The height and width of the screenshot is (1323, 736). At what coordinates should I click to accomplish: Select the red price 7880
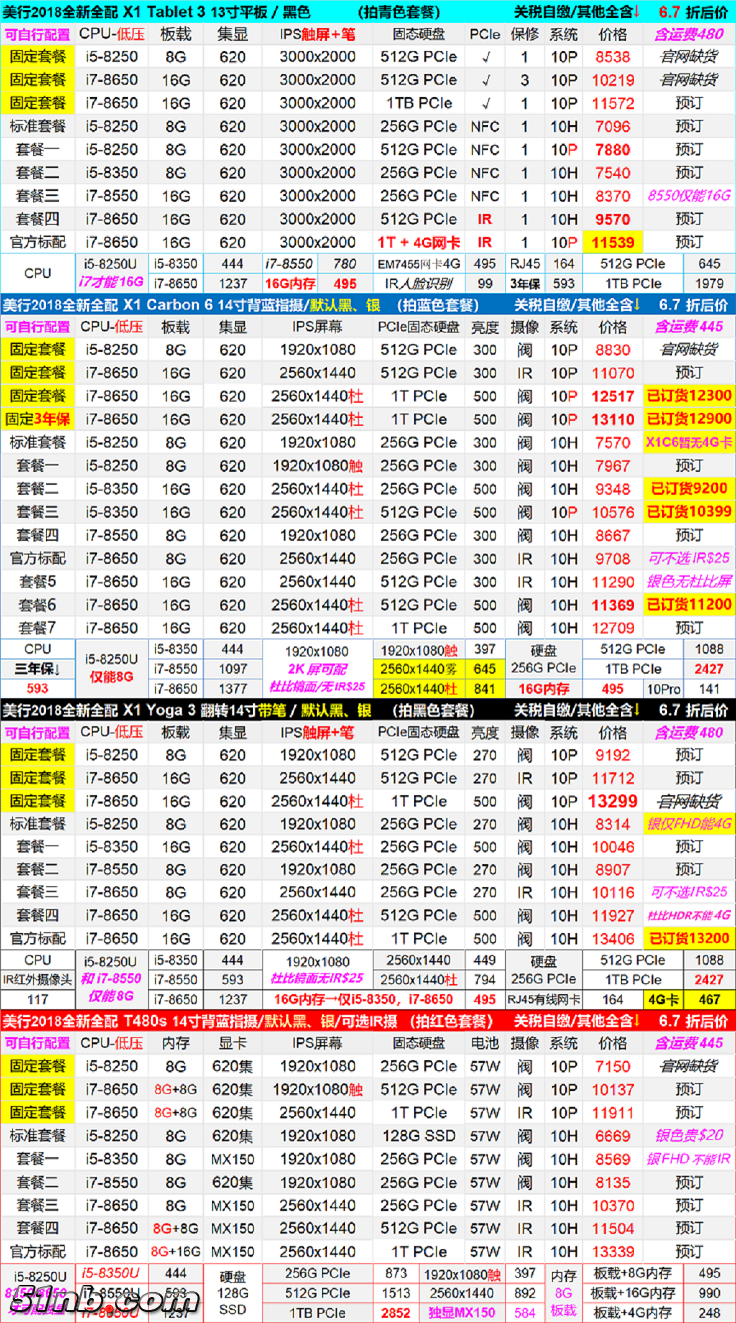pos(613,149)
